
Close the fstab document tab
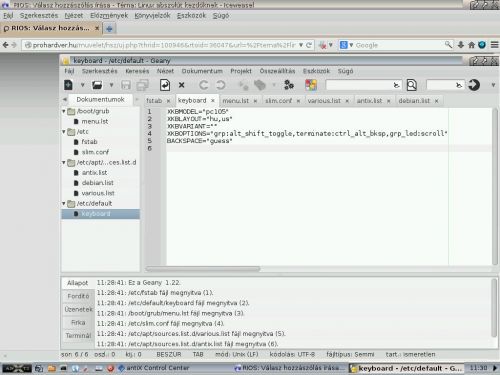[x=168, y=101]
